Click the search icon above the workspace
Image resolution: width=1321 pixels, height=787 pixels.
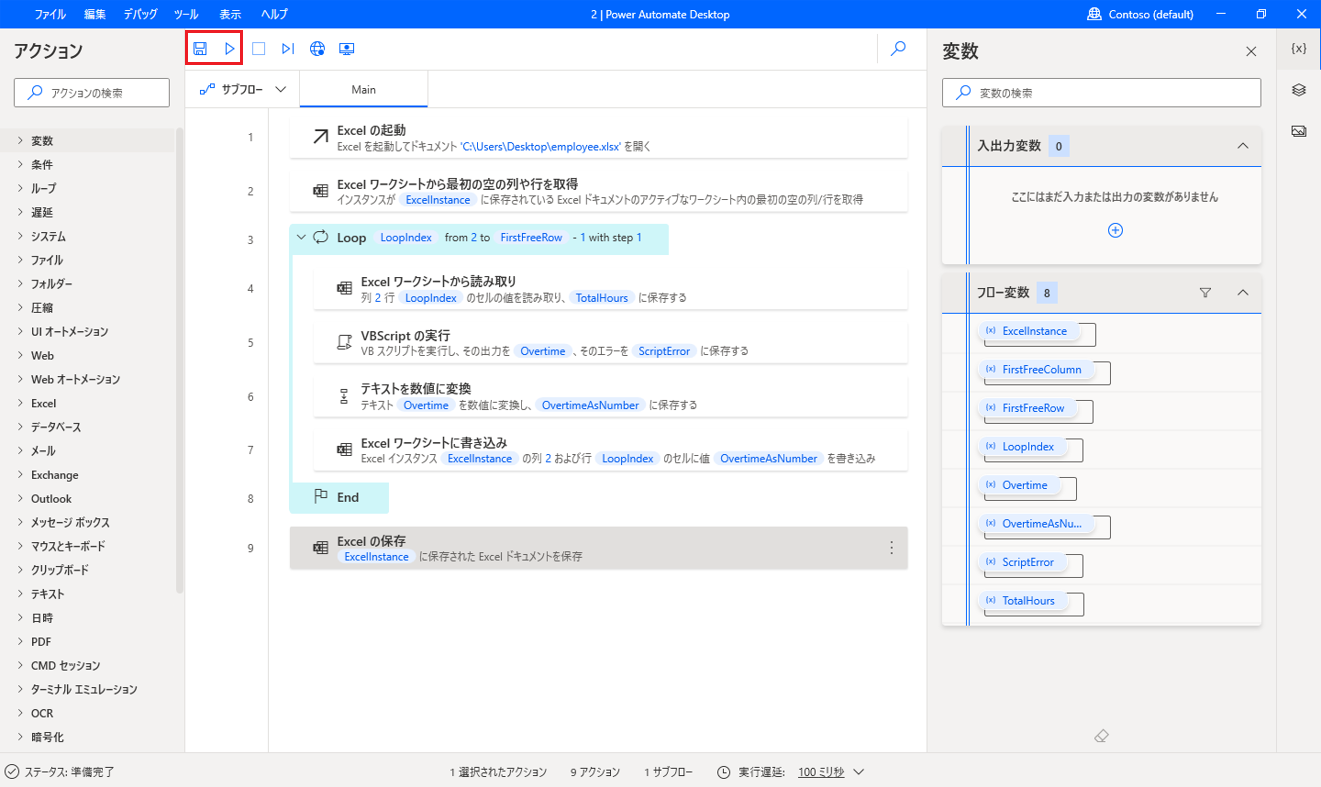[898, 47]
